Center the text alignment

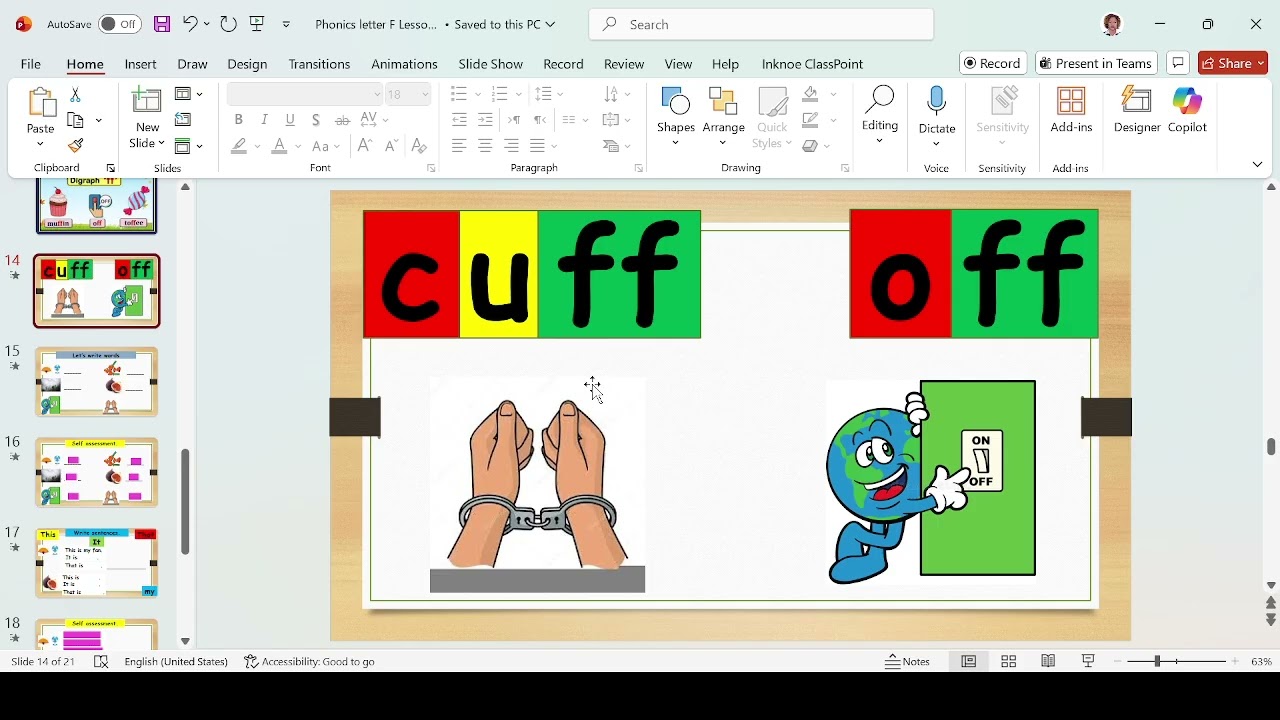pyautogui.click(x=486, y=146)
